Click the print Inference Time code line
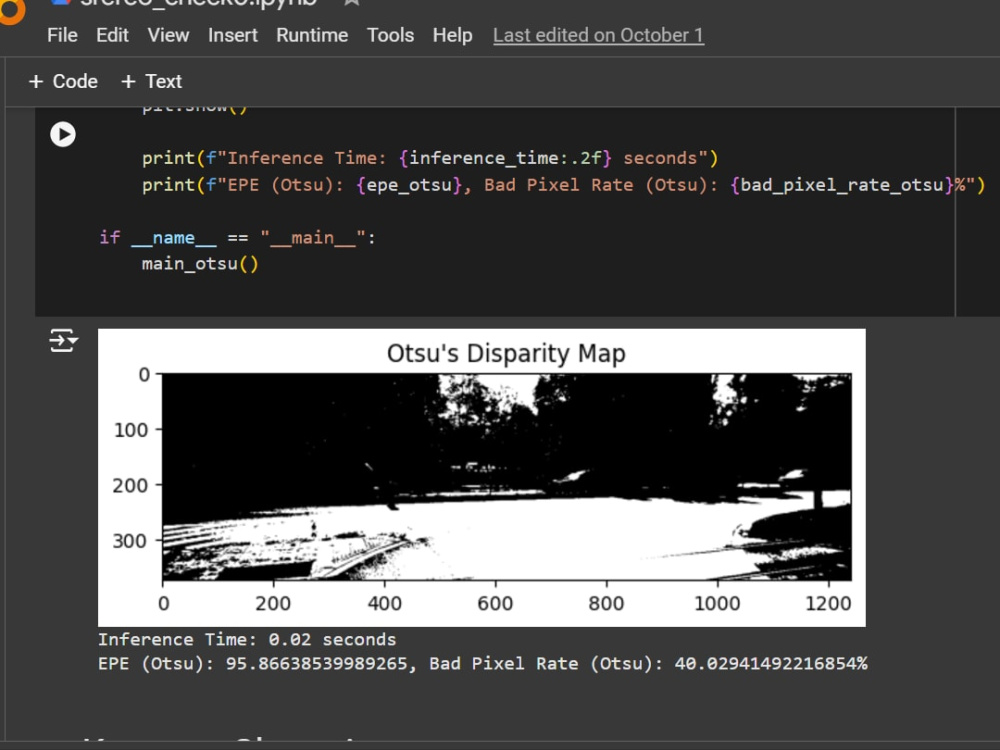Screen dimensions: 1000x750 point(430,158)
